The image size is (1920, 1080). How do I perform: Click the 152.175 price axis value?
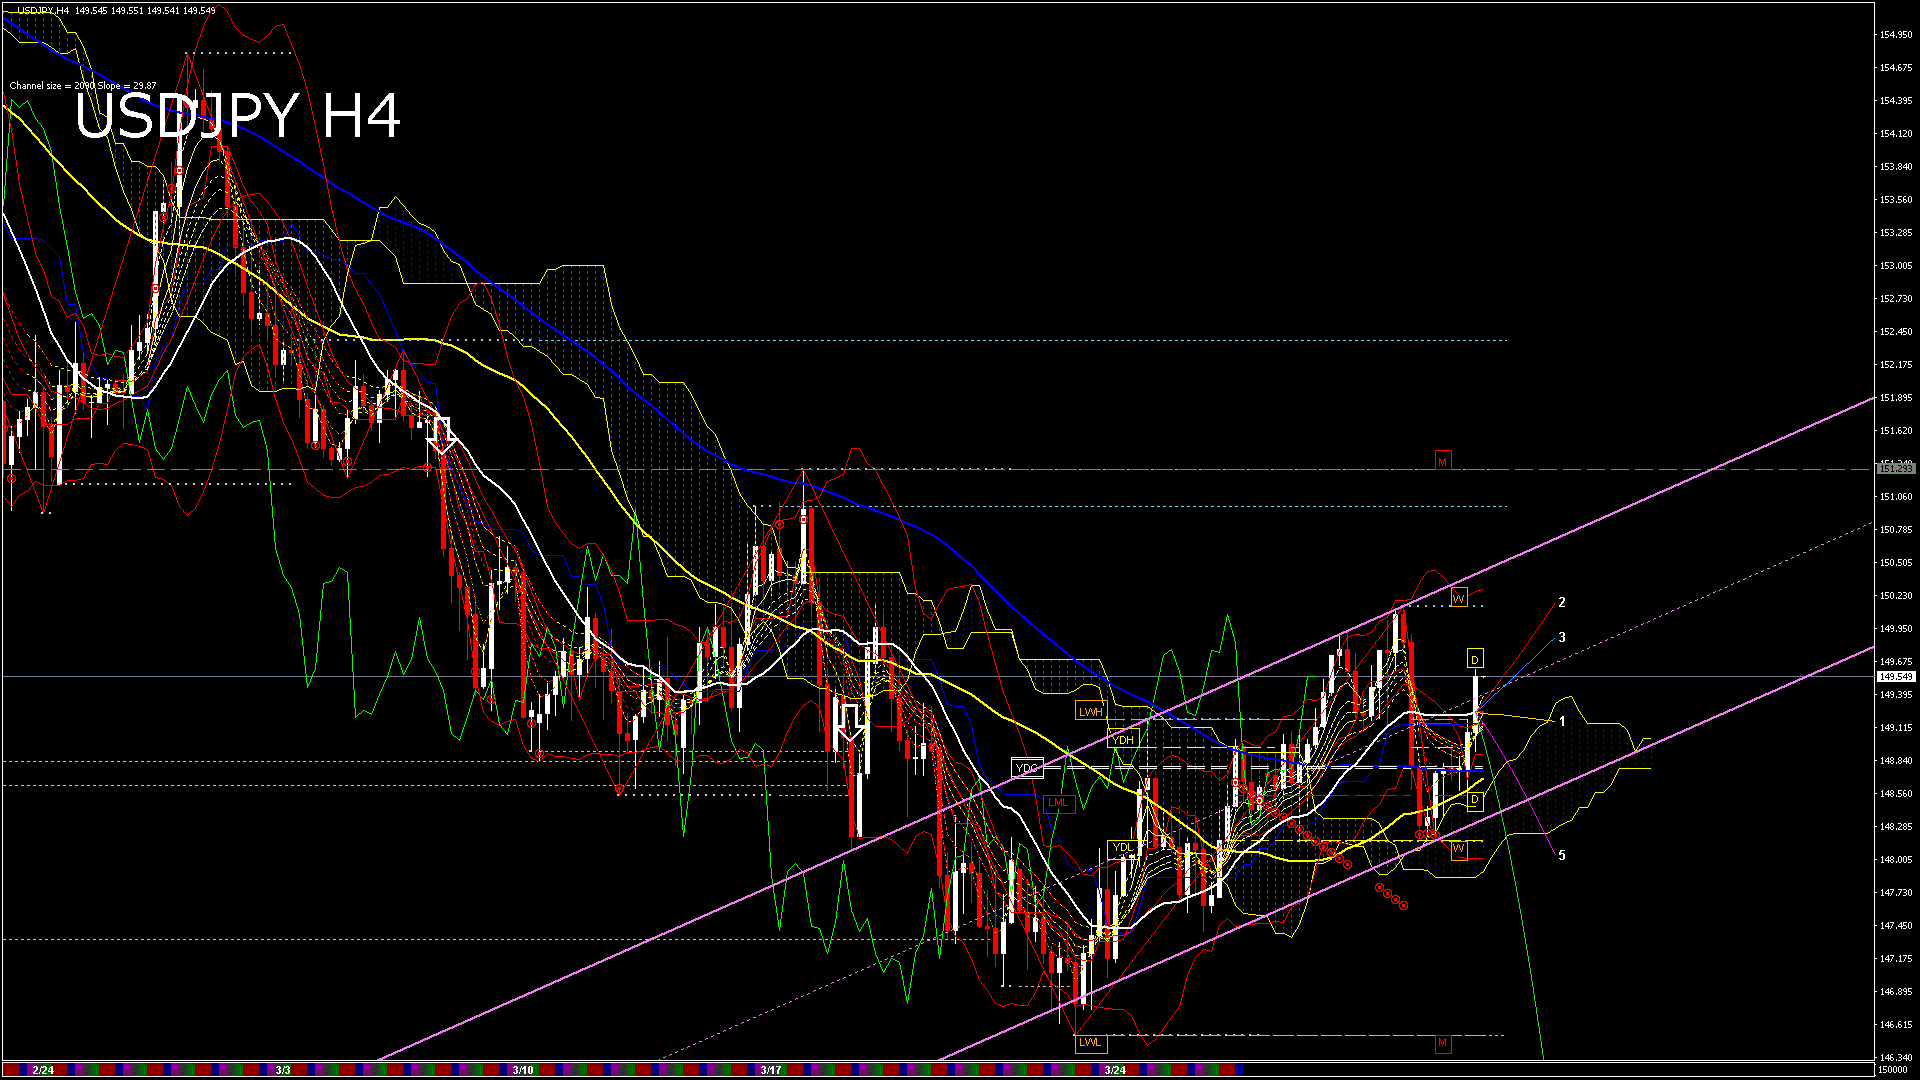pyautogui.click(x=1896, y=365)
